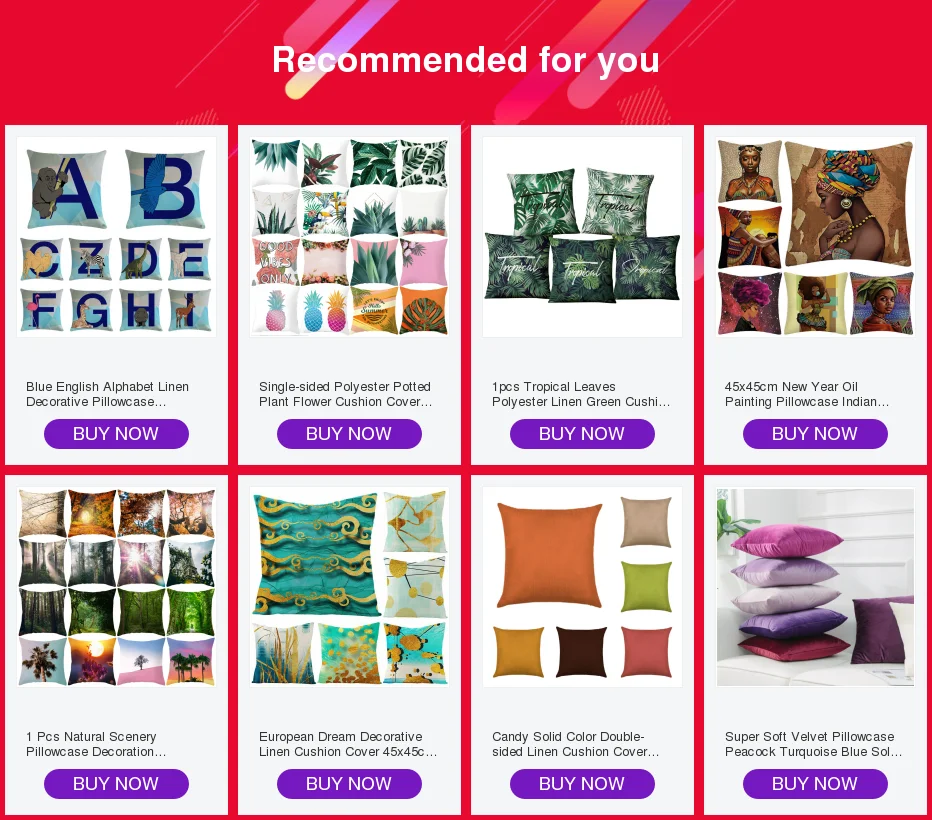
Task: Buy the Potted Plant Flower cushion cover
Action: coord(350,434)
